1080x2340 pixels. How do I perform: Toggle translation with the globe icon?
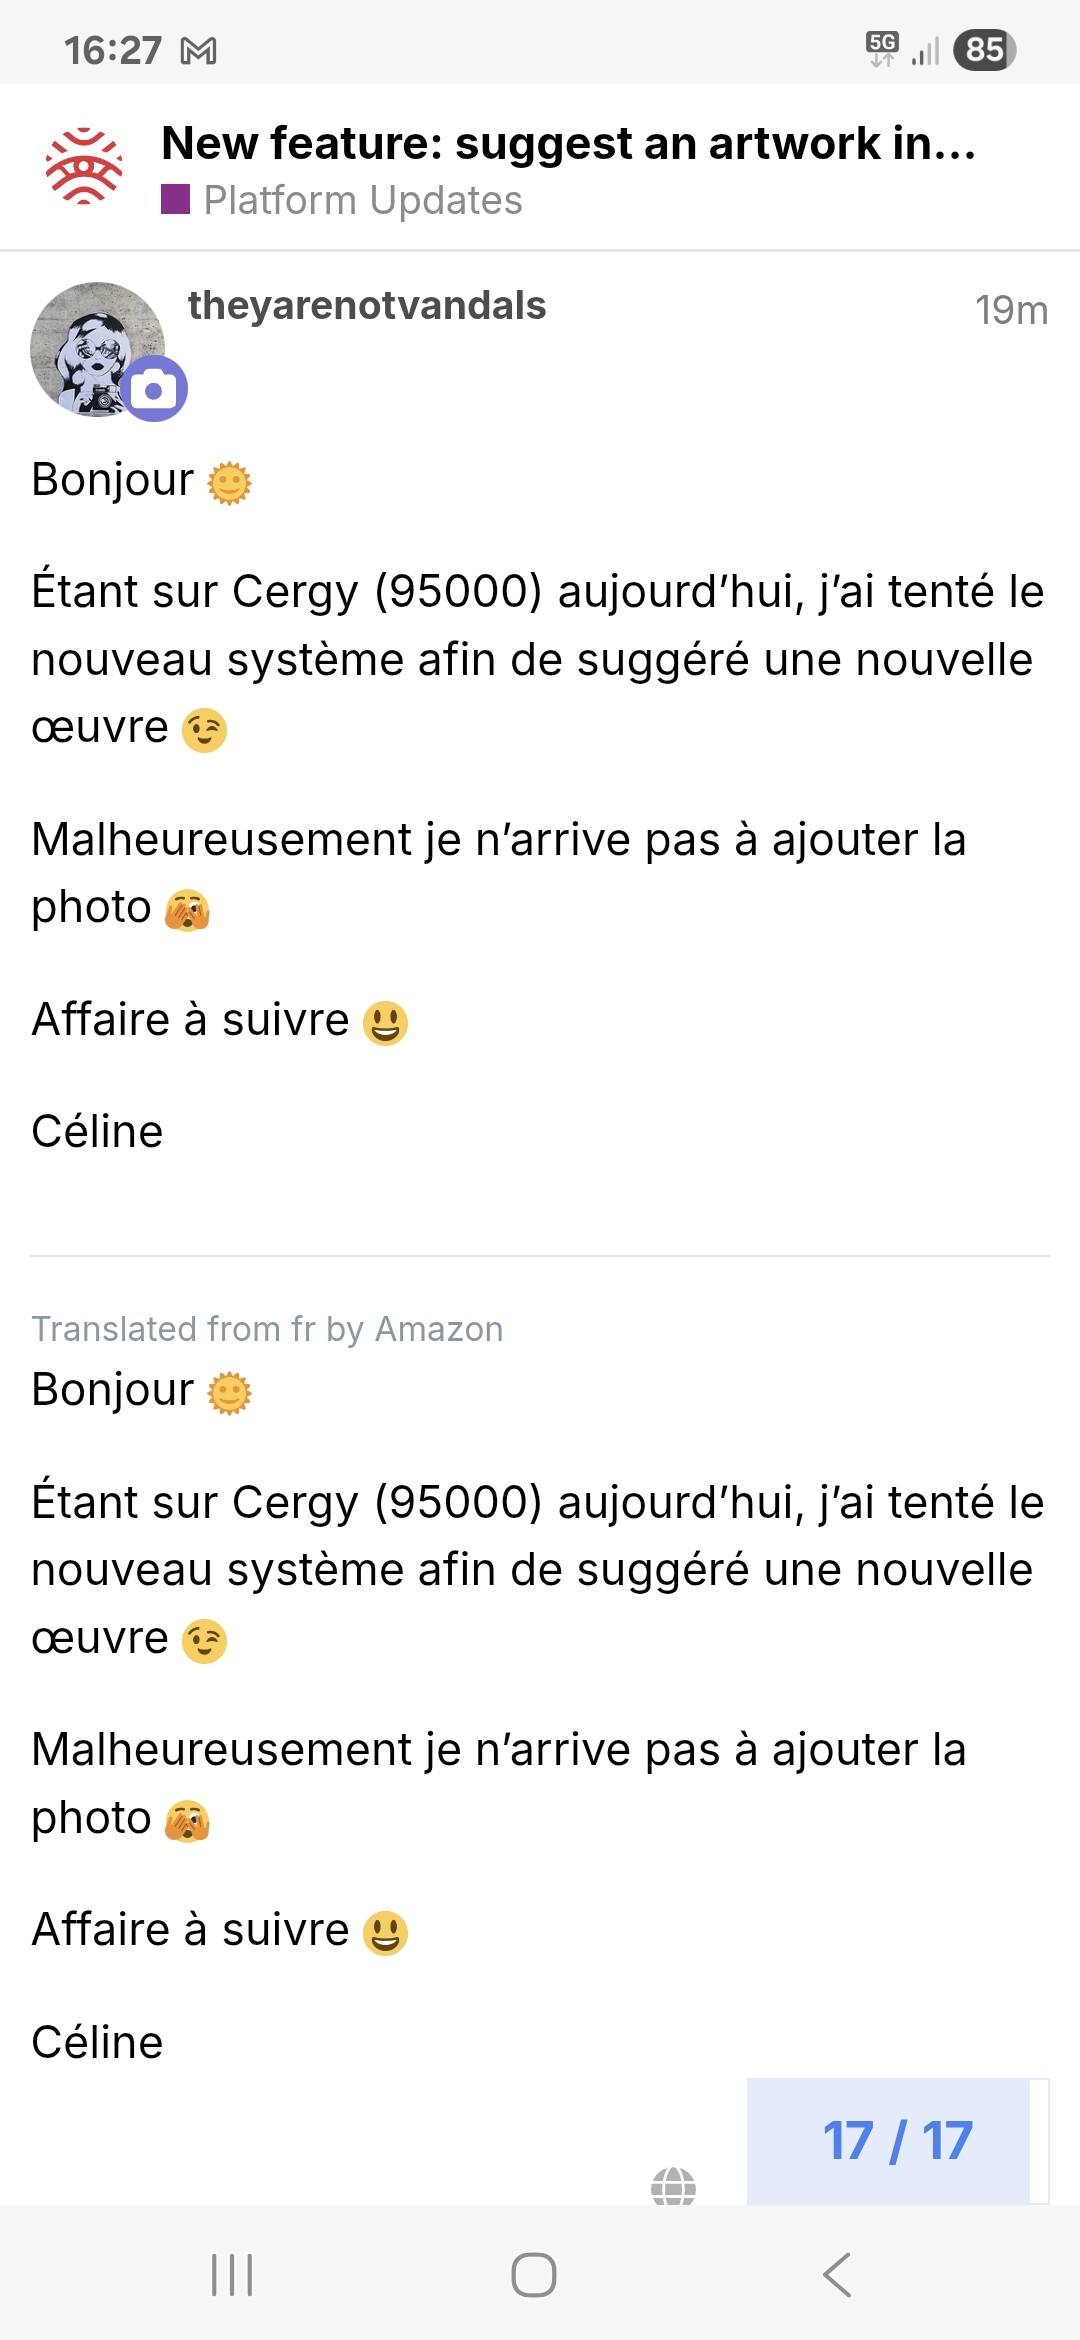pyautogui.click(x=673, y=2187)
